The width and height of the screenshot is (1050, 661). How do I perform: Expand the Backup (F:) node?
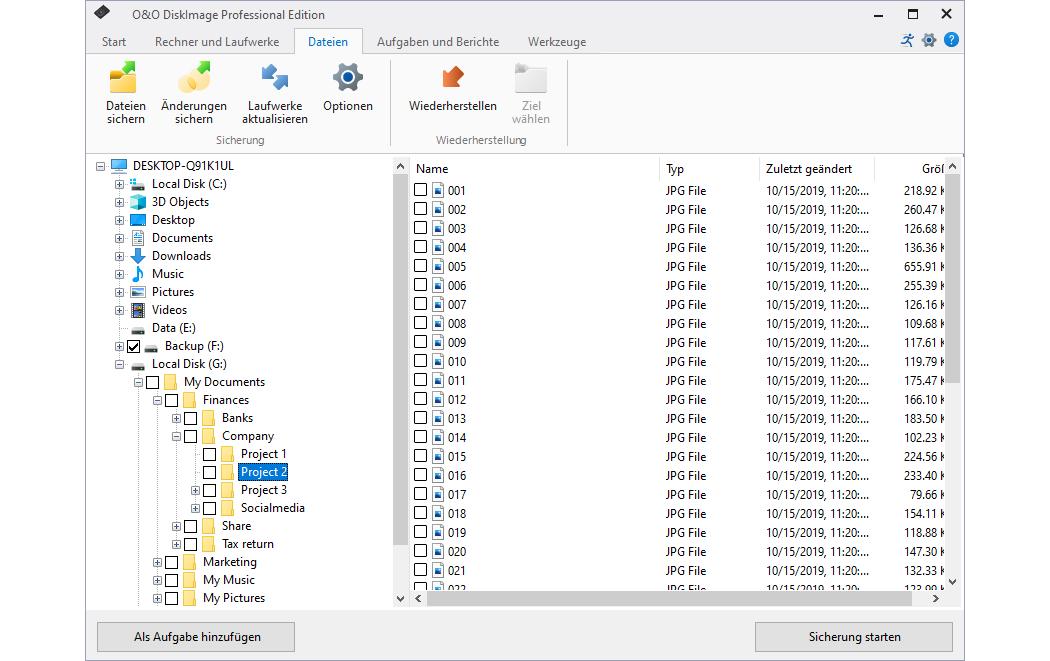[119, 346]
